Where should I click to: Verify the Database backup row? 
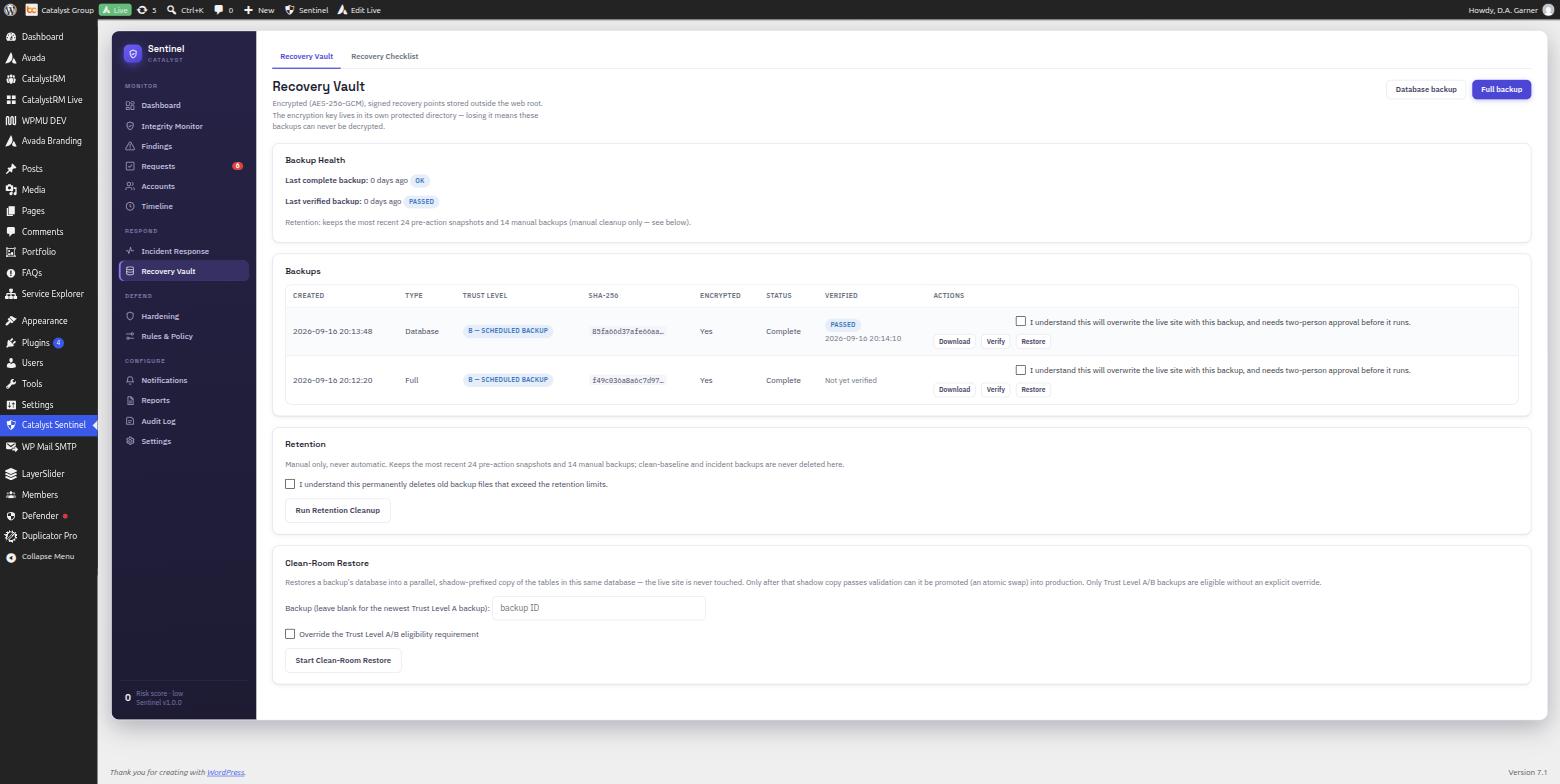pyautogui.click(x=995, y=341)
